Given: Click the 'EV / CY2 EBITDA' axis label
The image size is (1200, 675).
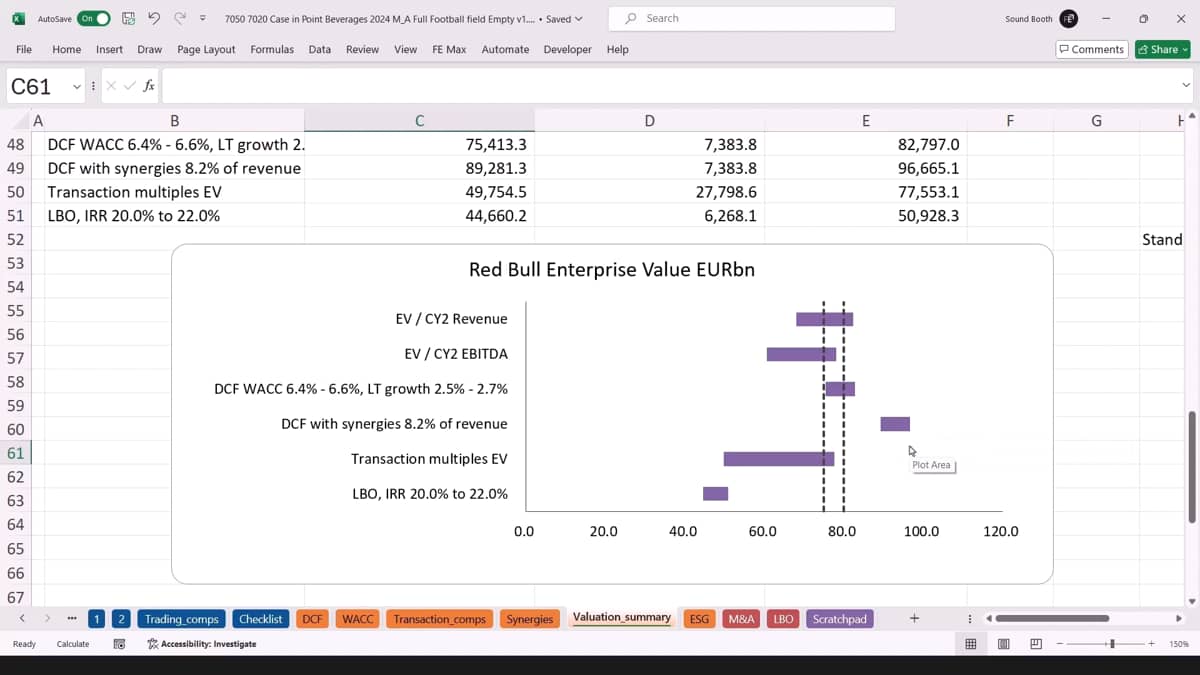Looking at the screenshot, I should point(456,354).
